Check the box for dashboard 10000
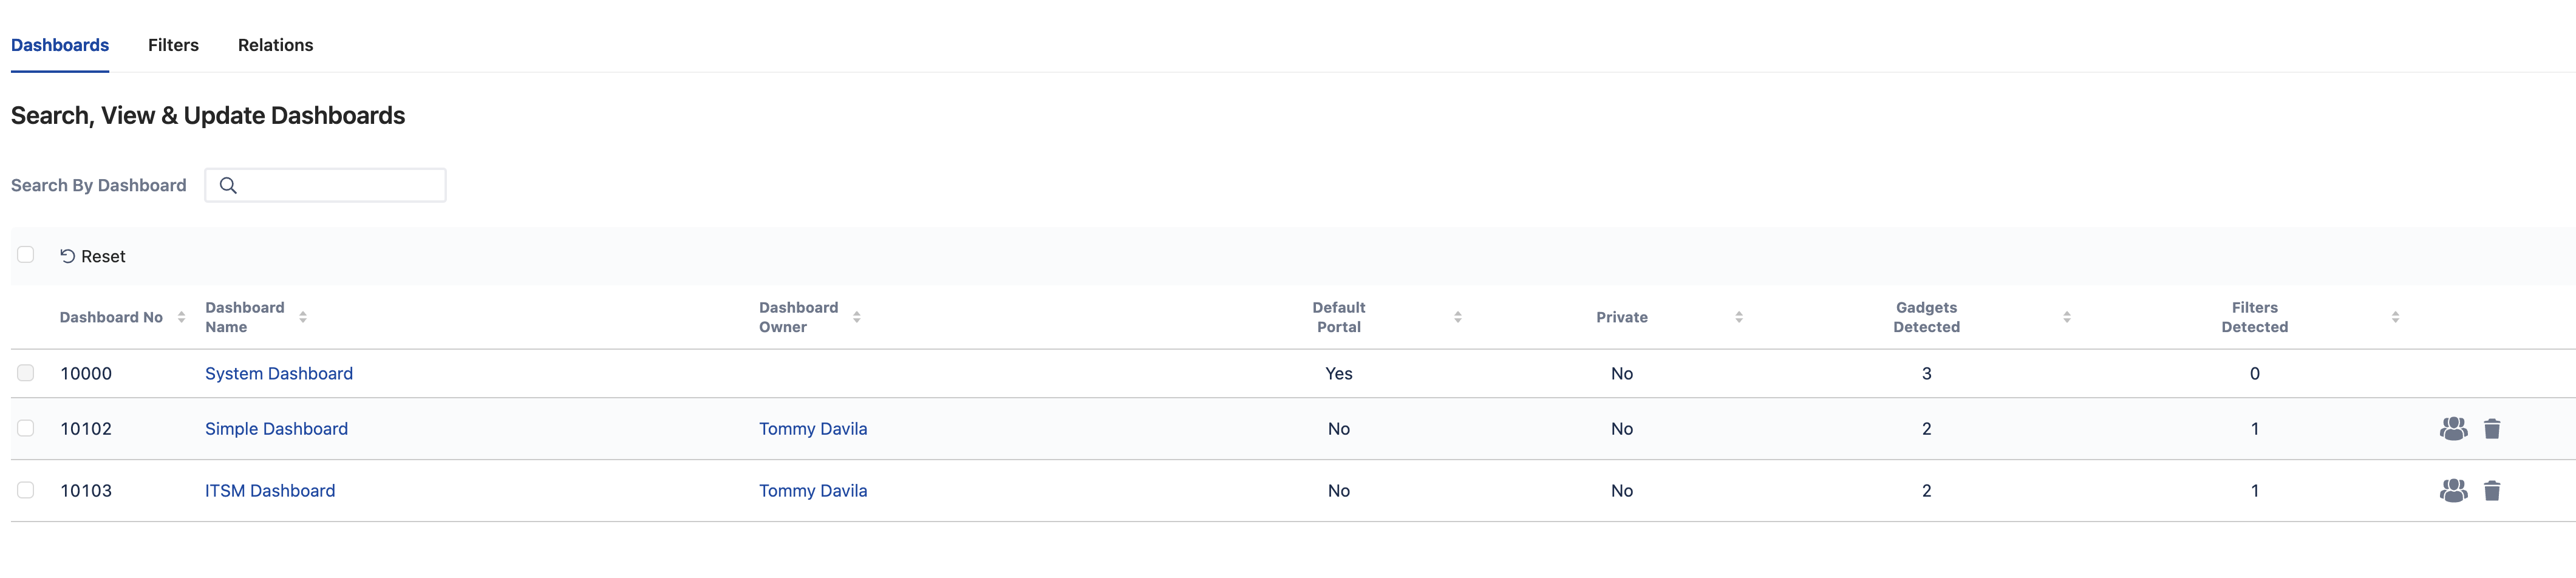This screenshot has width=2576, height=578. tap(26, 373)
